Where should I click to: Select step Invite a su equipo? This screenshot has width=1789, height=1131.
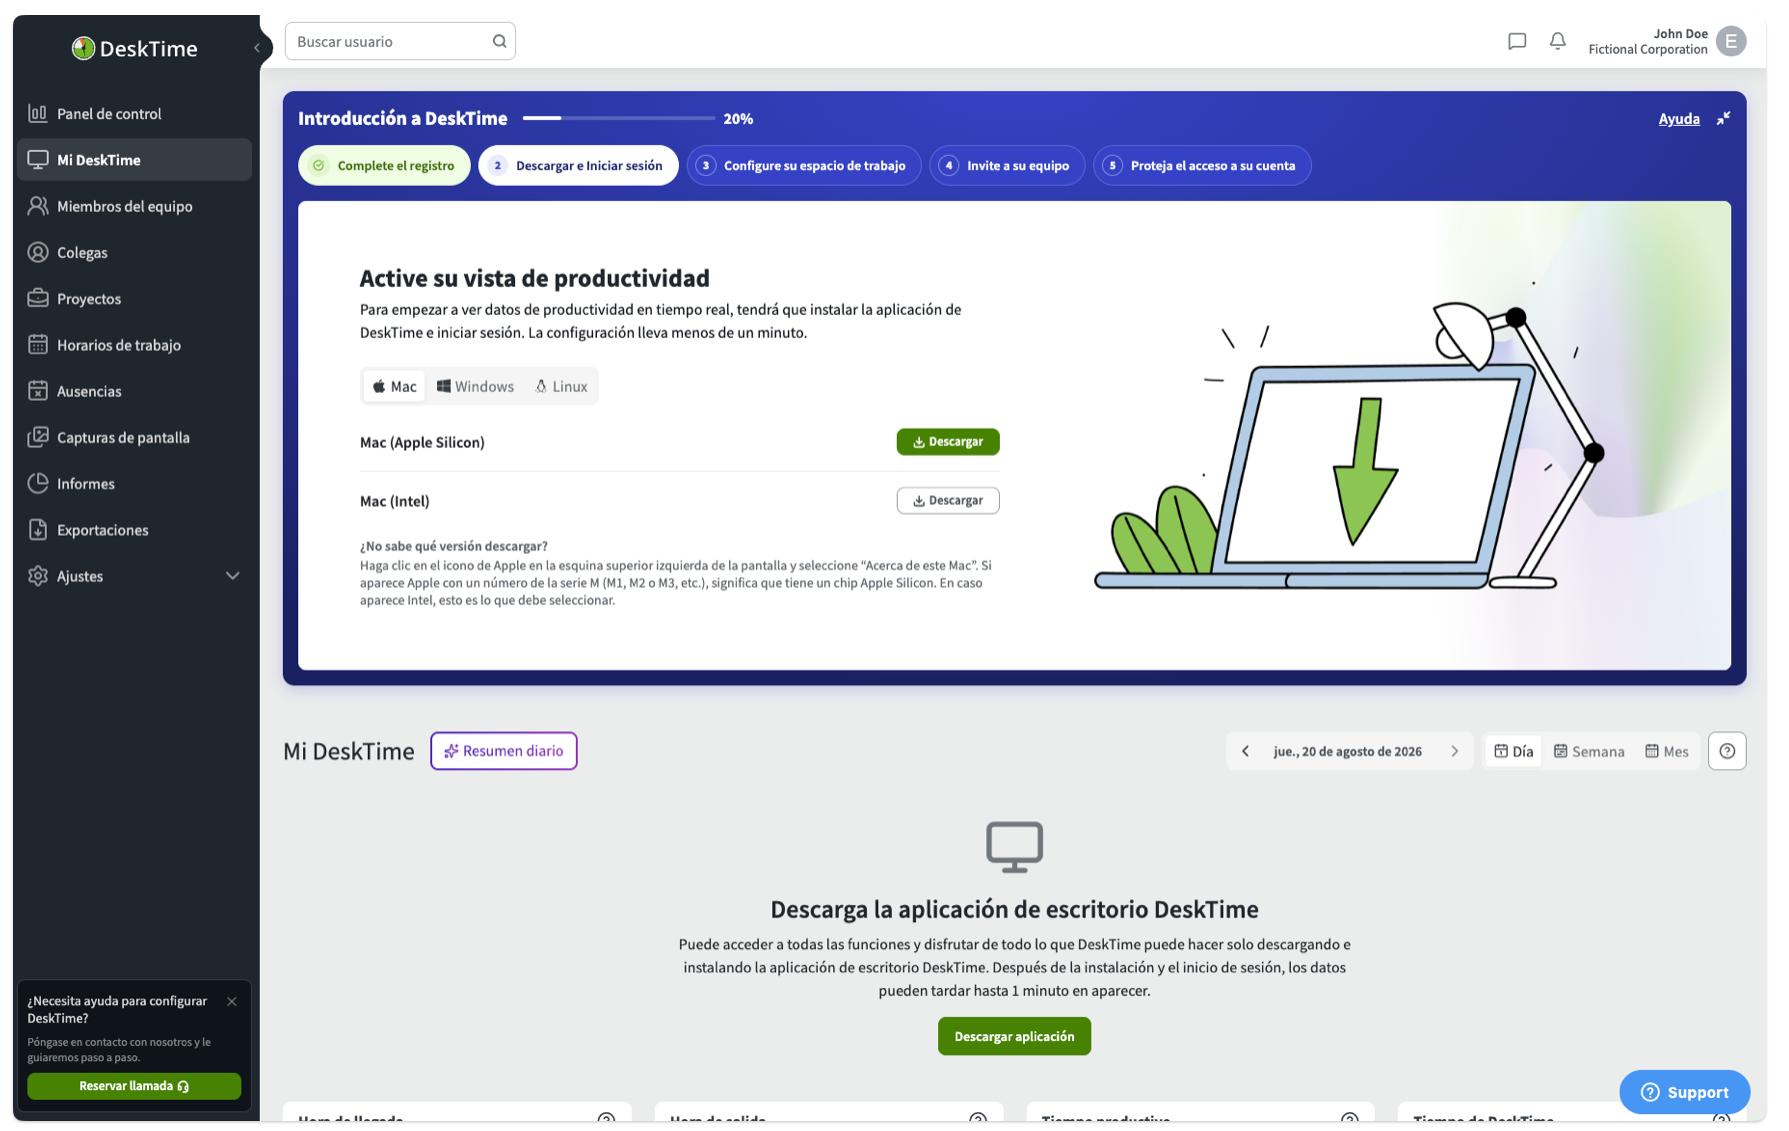pos(1007,165)
